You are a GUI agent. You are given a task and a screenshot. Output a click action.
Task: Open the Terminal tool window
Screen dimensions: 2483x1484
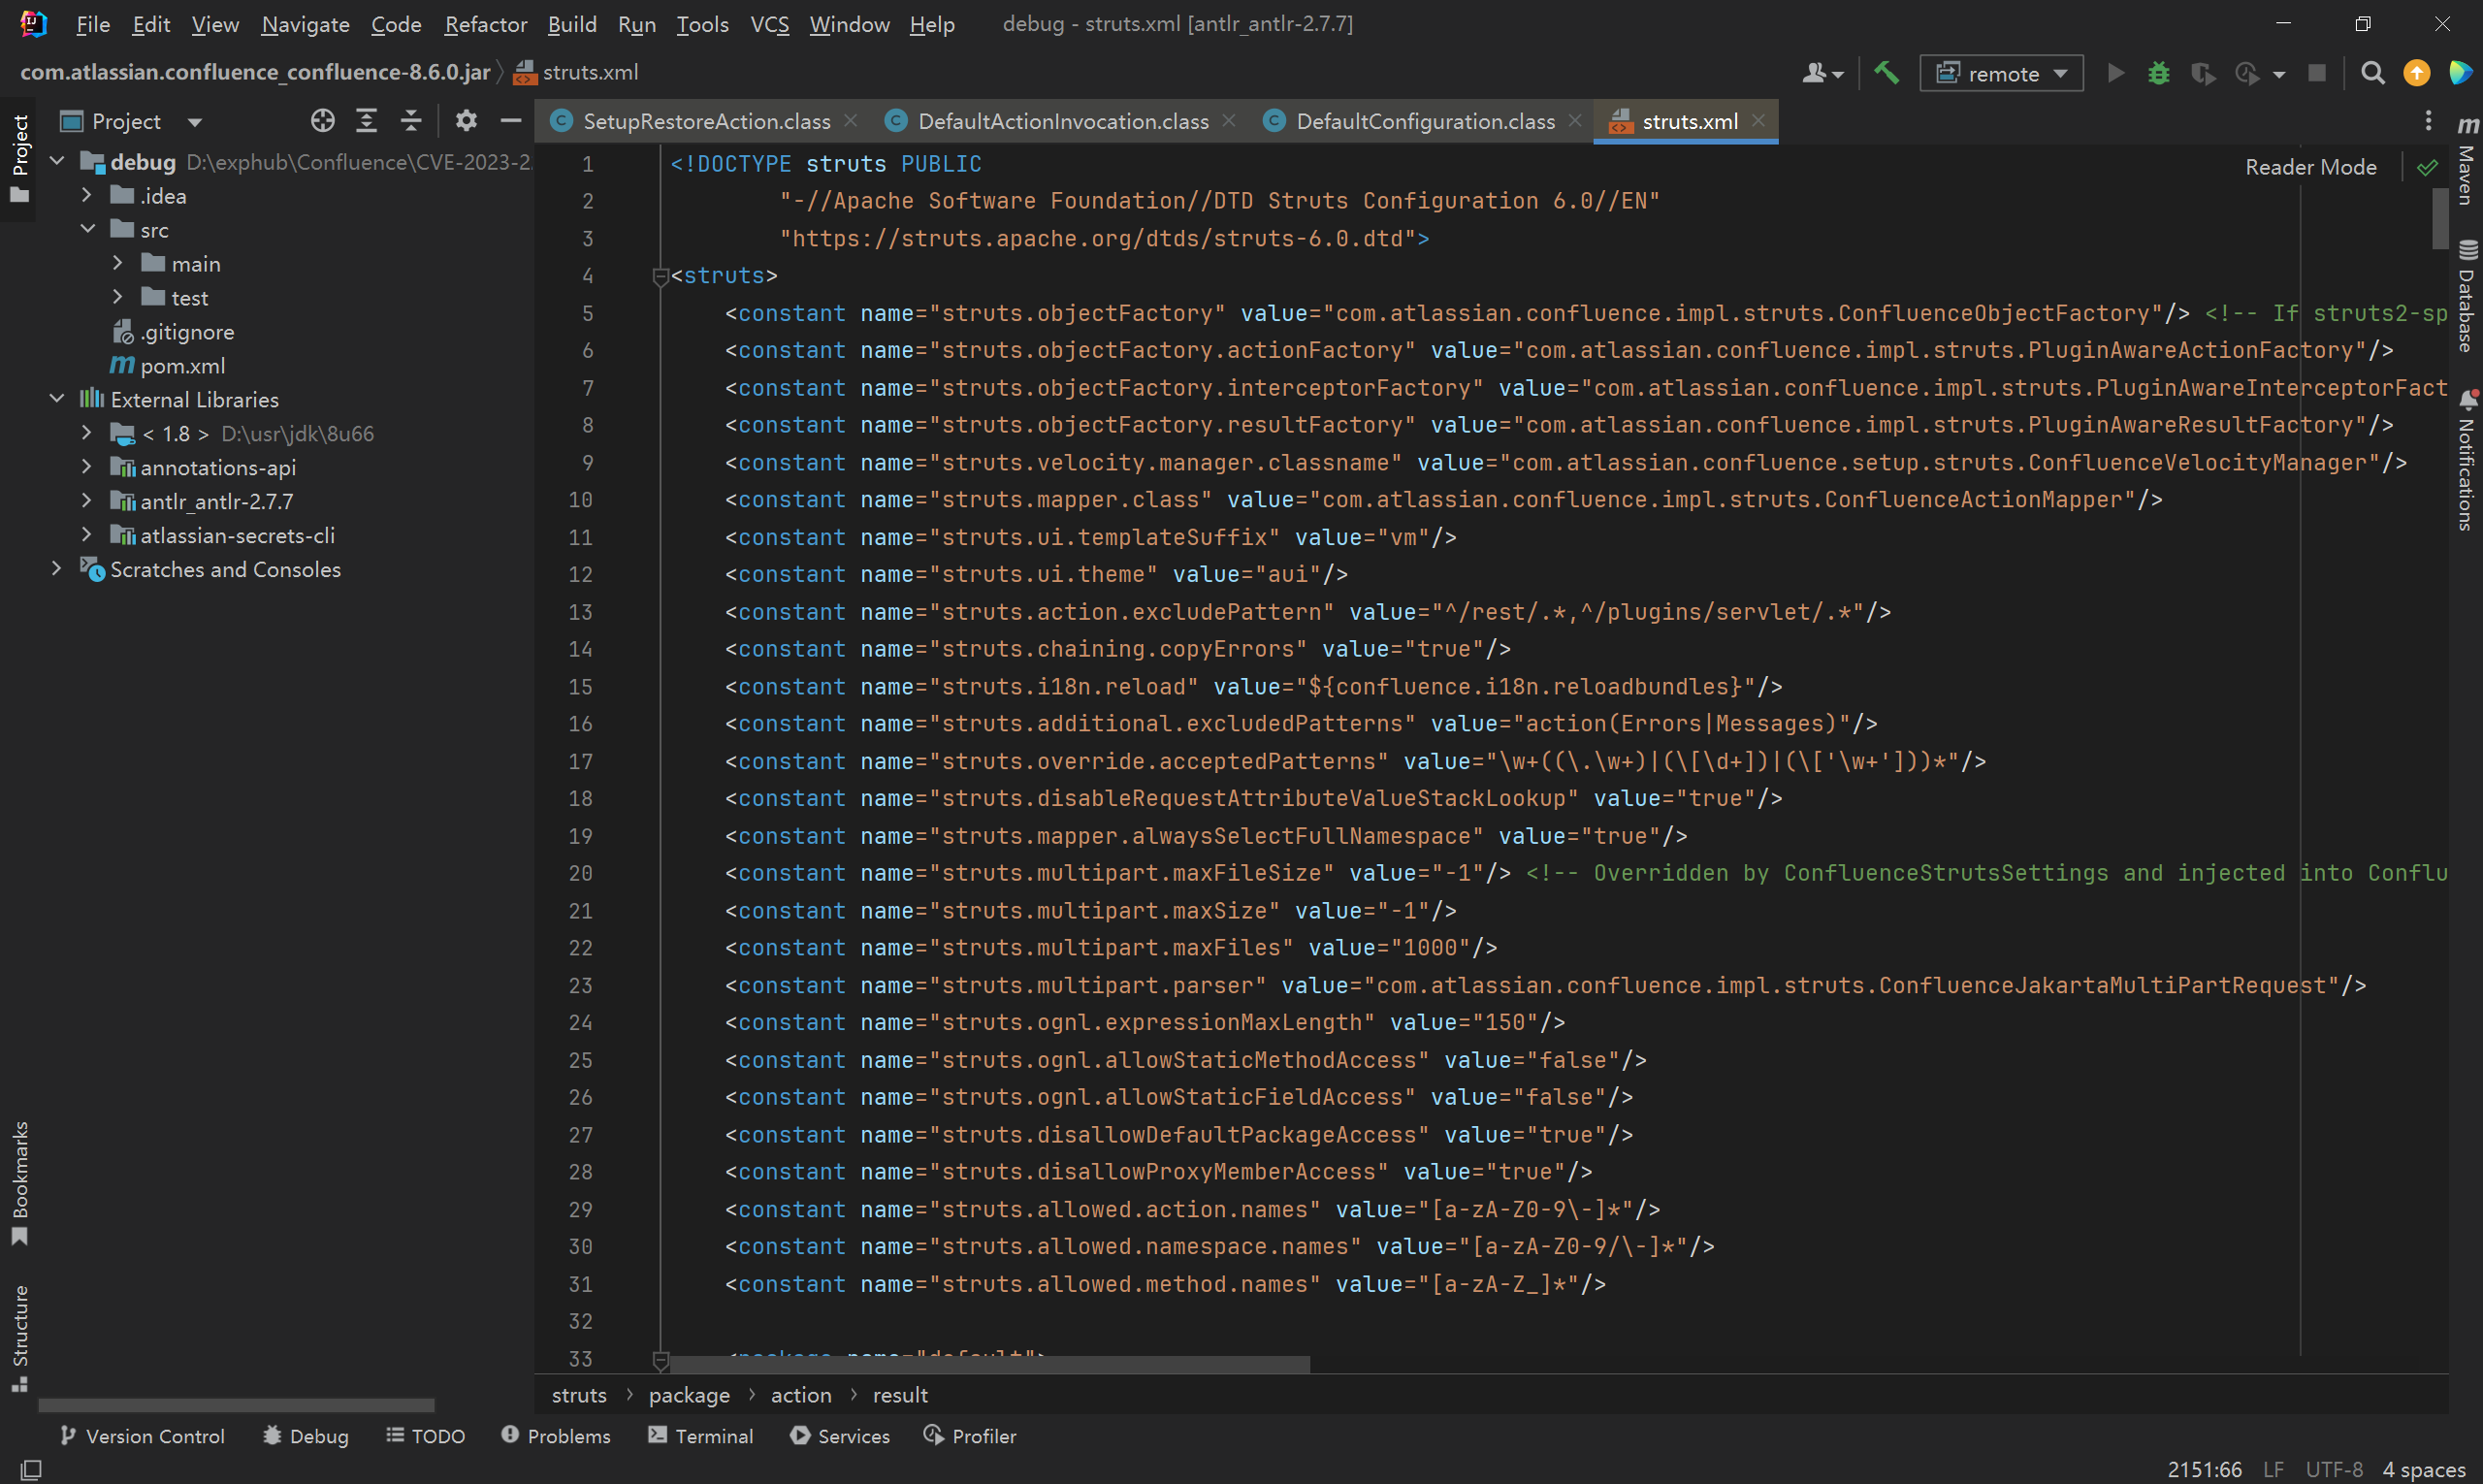click(701, 1436)
